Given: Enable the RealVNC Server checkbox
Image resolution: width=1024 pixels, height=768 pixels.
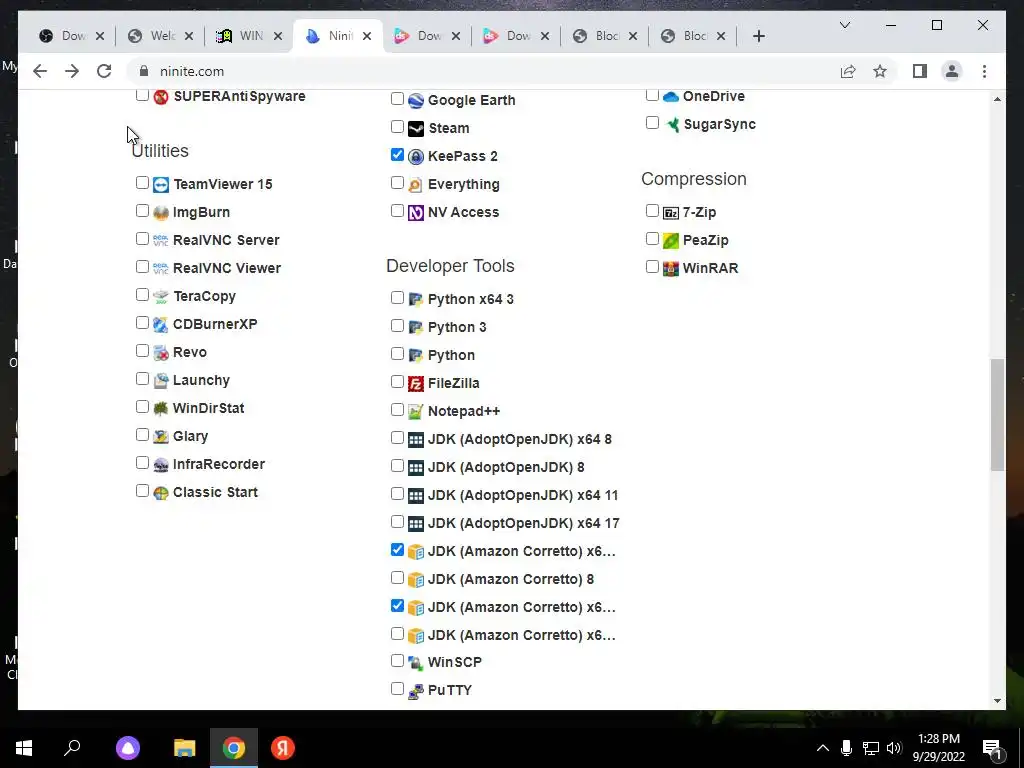Looking at the screenshot, I should pos(142,238).
